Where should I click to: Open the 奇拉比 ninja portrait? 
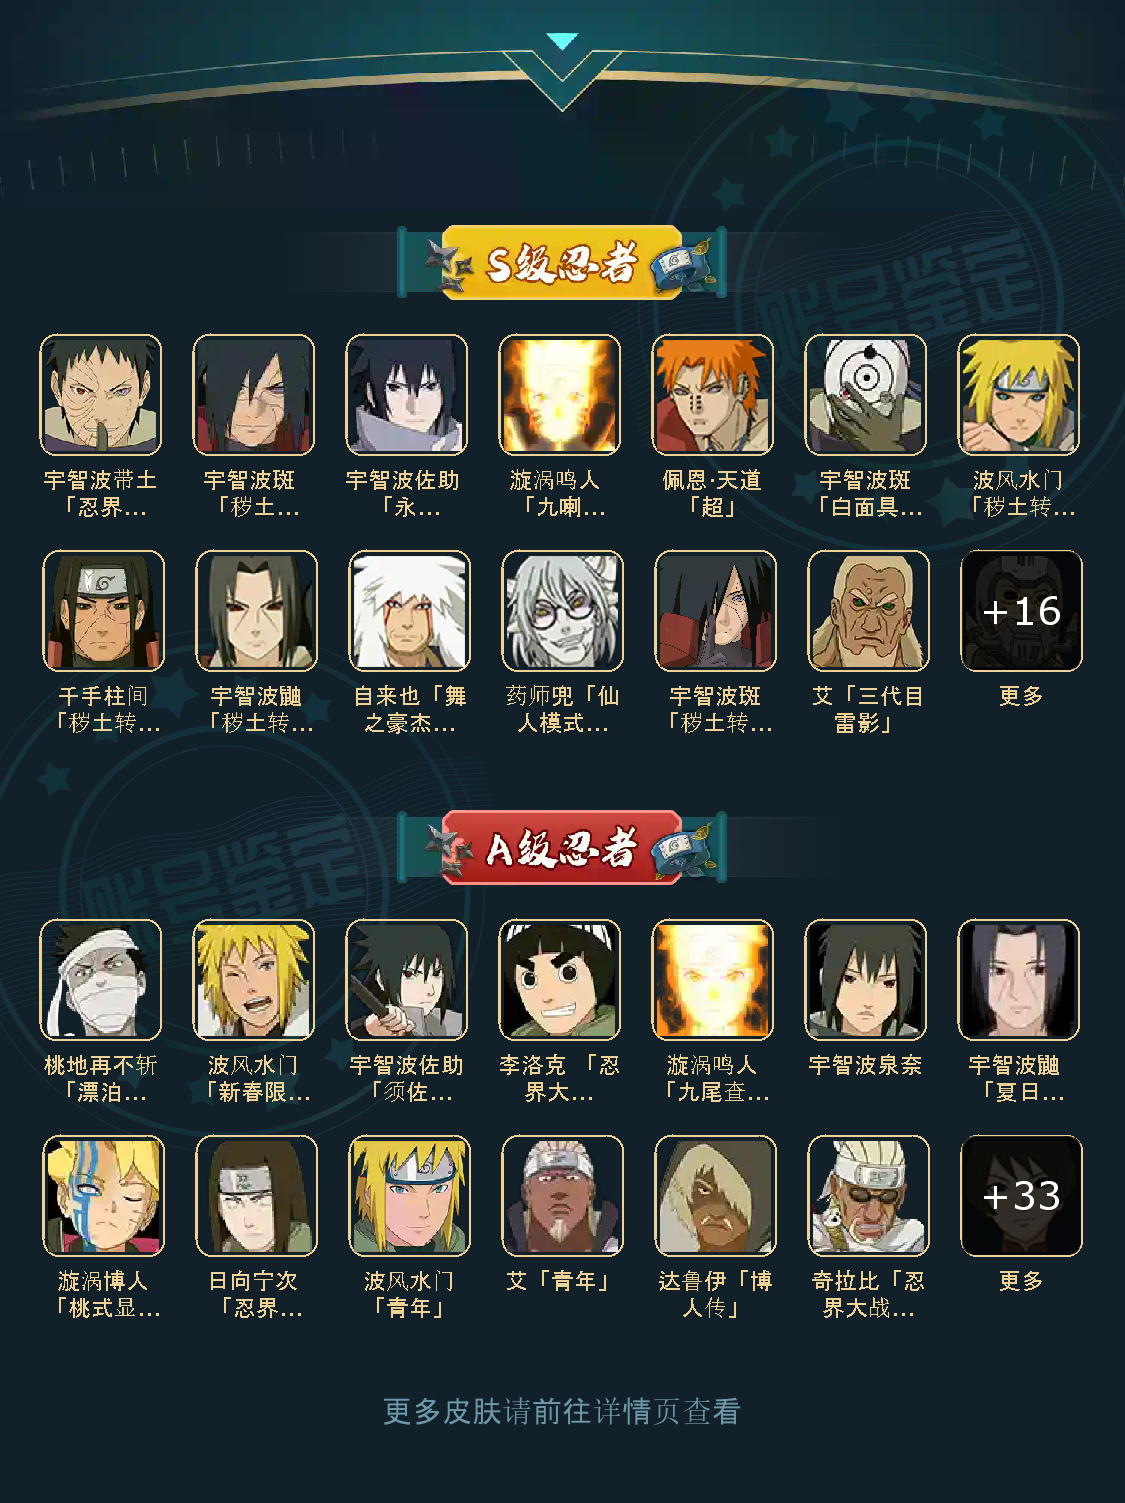(868, 1195)
